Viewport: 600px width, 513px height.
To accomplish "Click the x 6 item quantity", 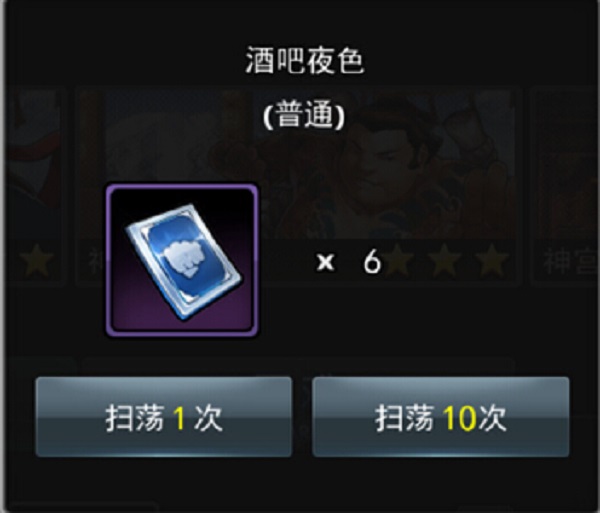I will 349,262.
